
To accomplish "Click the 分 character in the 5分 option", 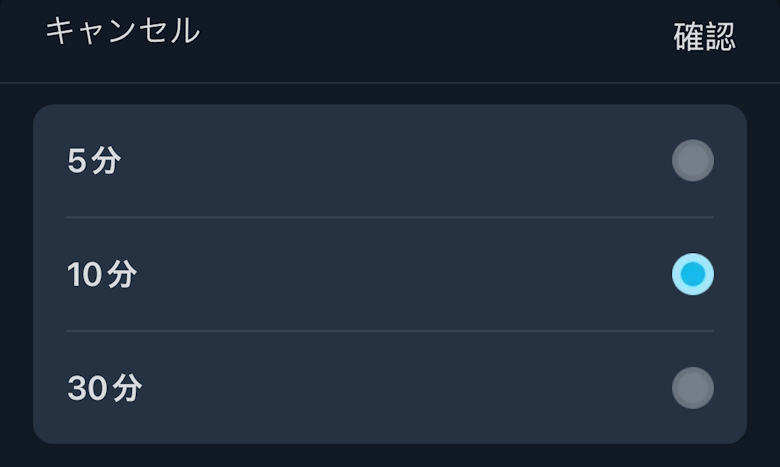I will pyautogui.click(x=106, y=161).
